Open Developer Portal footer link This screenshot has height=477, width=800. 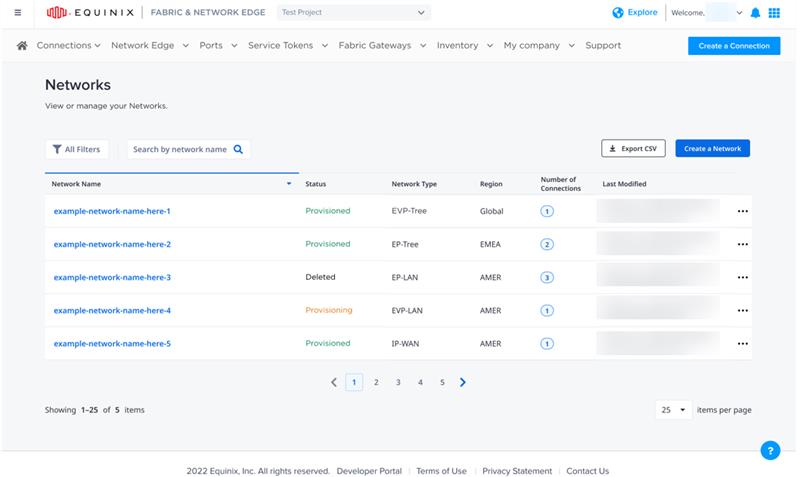coord(369,471)
